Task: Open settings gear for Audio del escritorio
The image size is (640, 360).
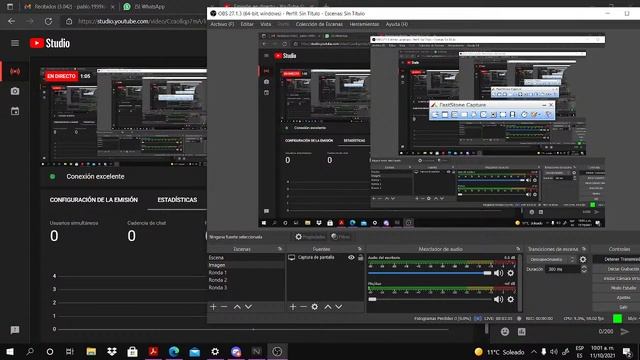Action: click(511, 273)
